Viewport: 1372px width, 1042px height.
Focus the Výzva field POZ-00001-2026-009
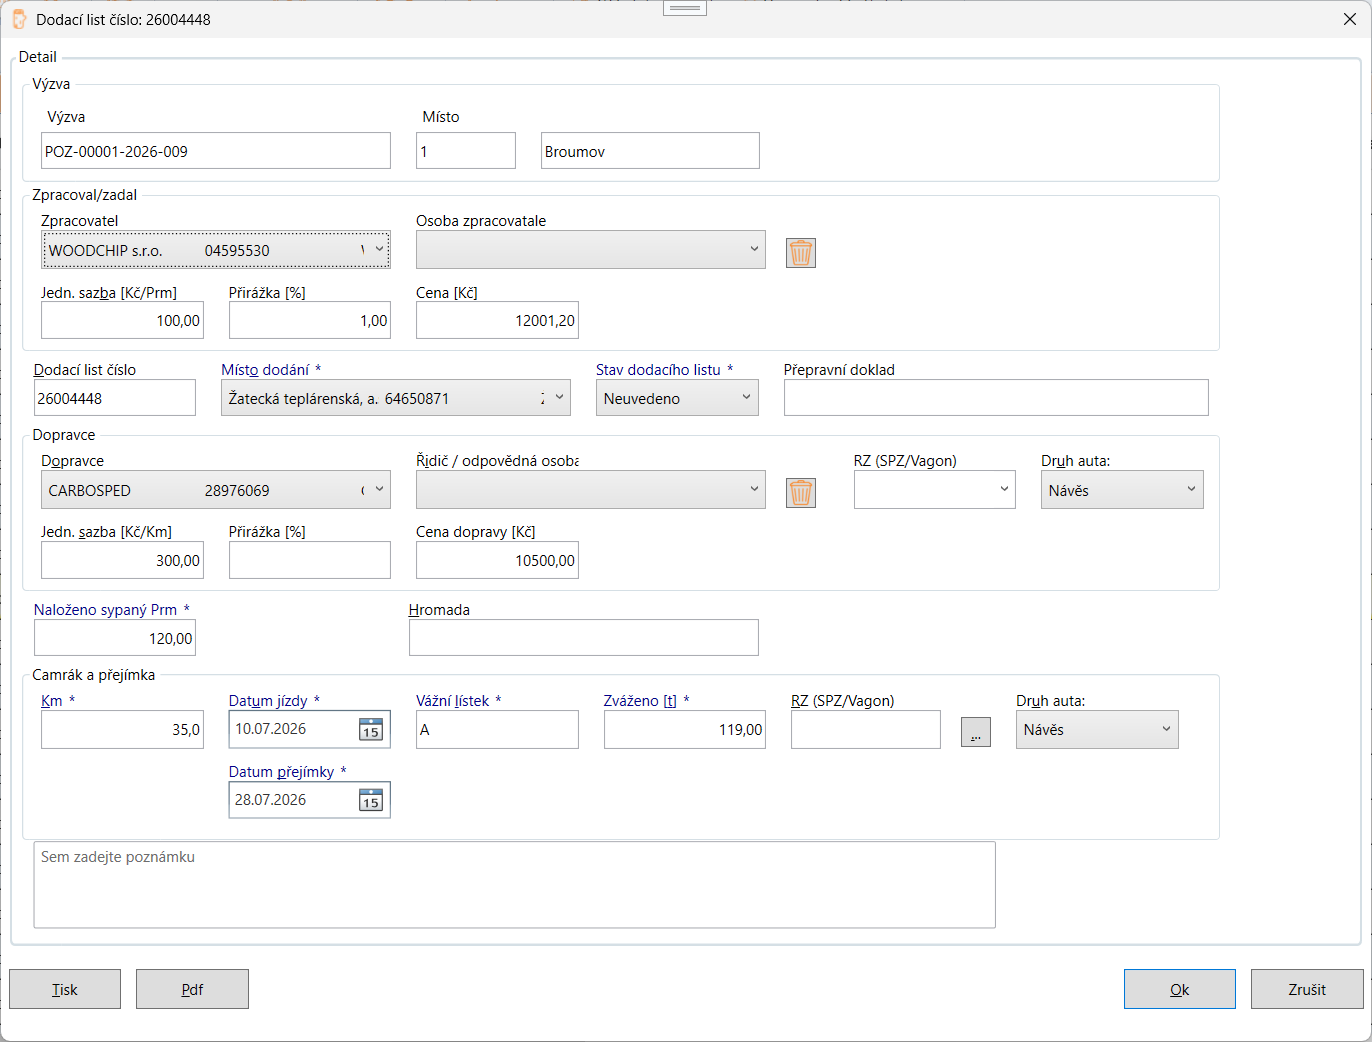click(216, 151)
